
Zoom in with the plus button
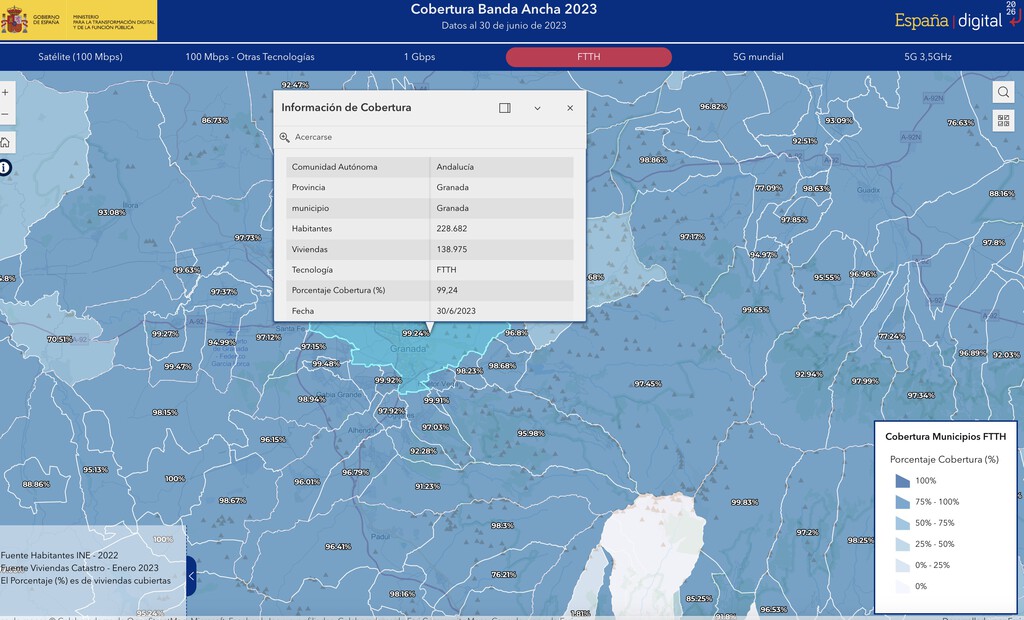(5, 93)
